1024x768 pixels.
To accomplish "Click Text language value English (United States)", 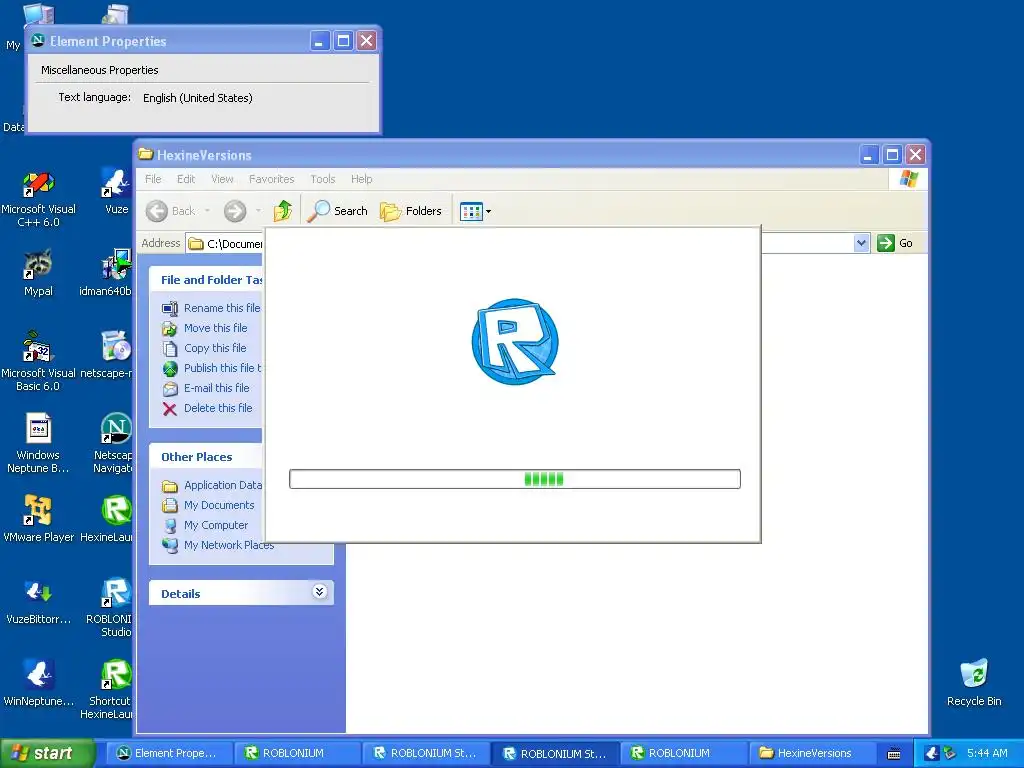I will (197, 98).
